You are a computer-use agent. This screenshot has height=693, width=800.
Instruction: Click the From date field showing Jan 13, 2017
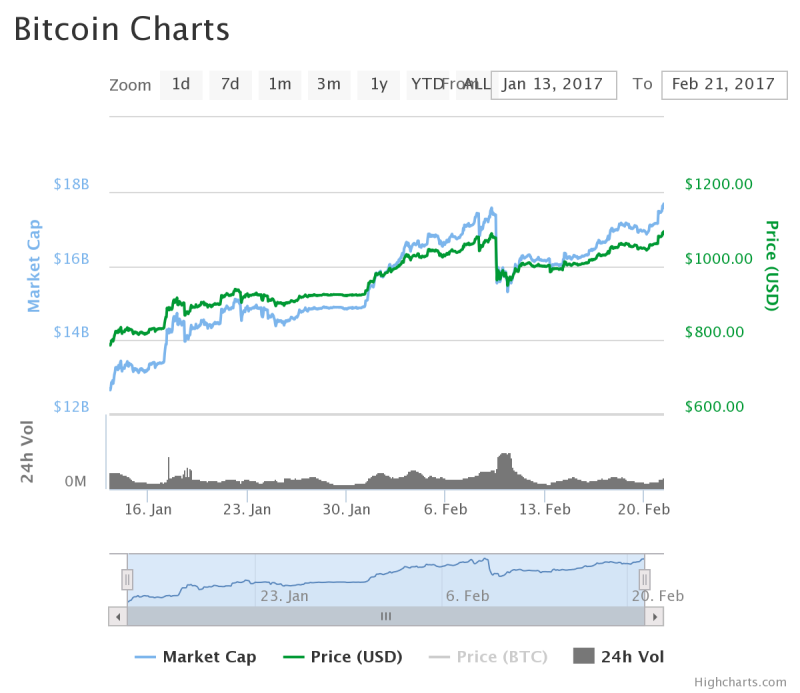553,85
